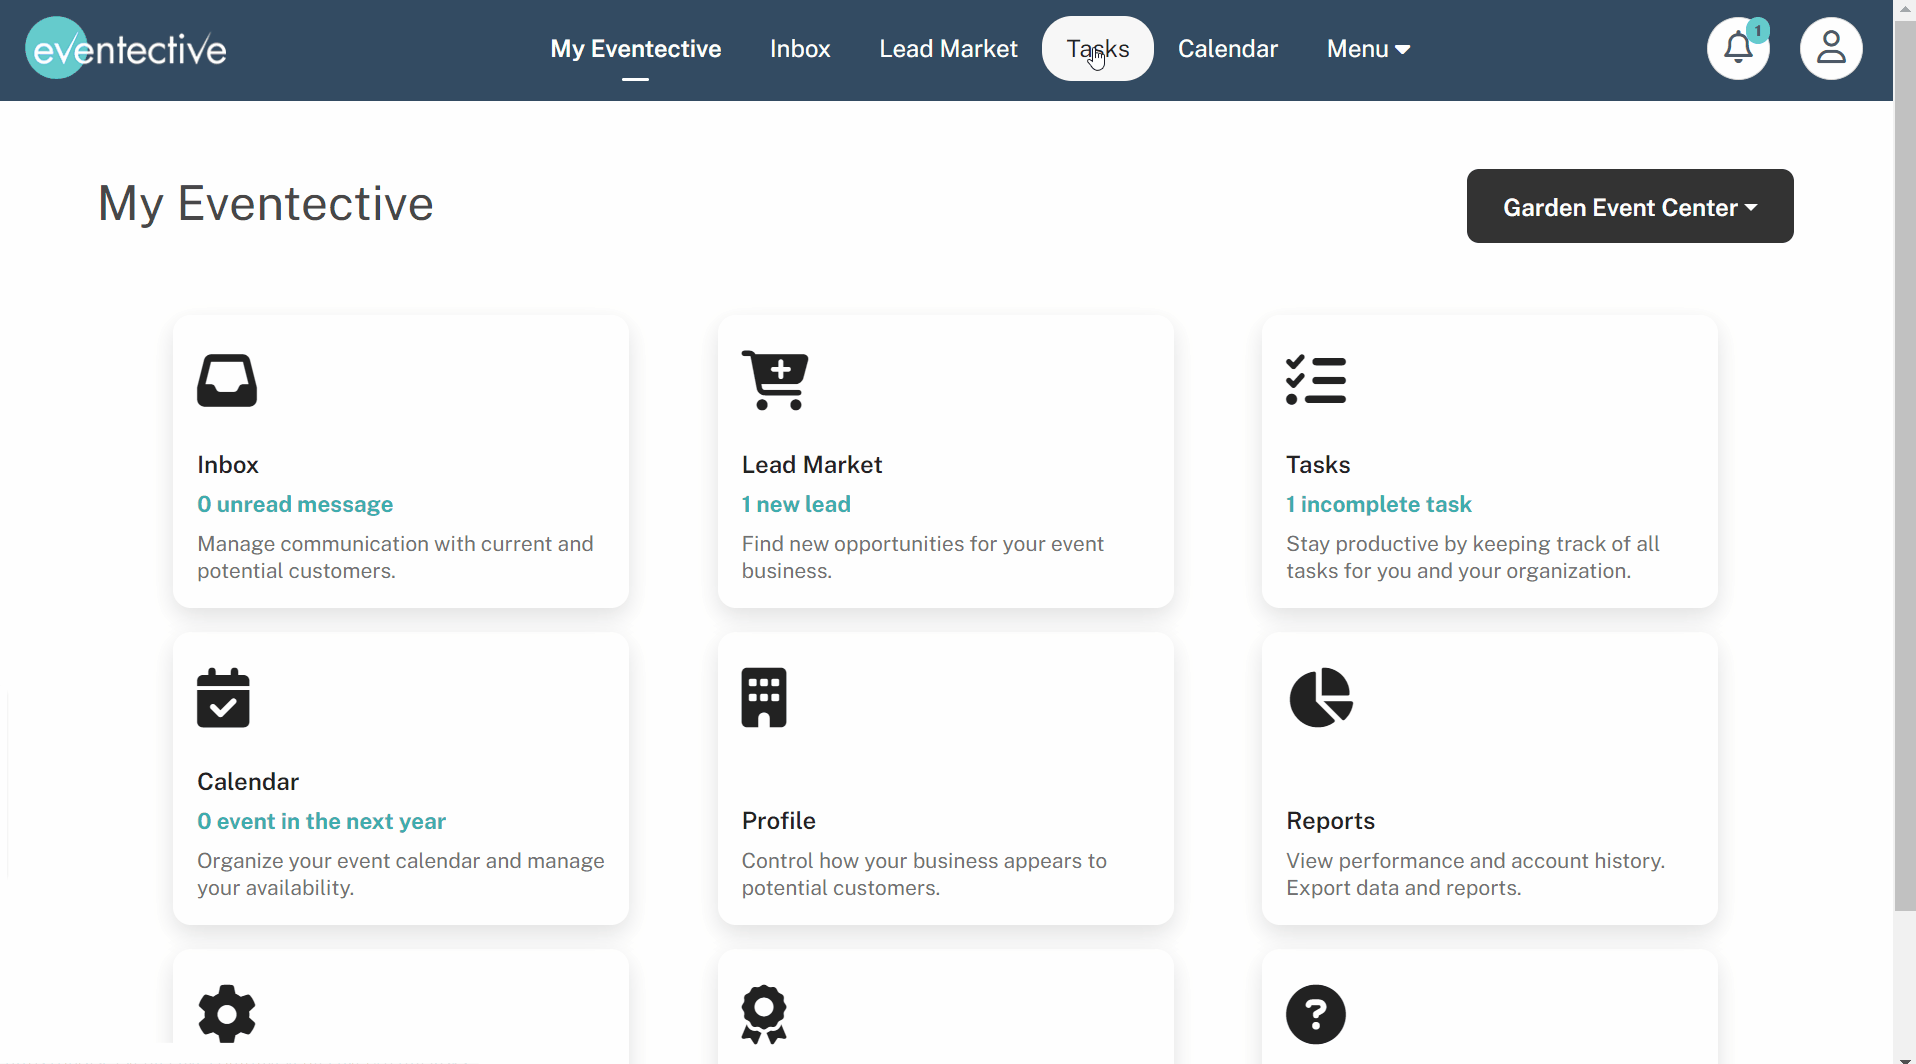Image resolution: width=1916 pixels, height=1064 pixels.
Task: Open Inbox from the top navigation
Action: 800,49
